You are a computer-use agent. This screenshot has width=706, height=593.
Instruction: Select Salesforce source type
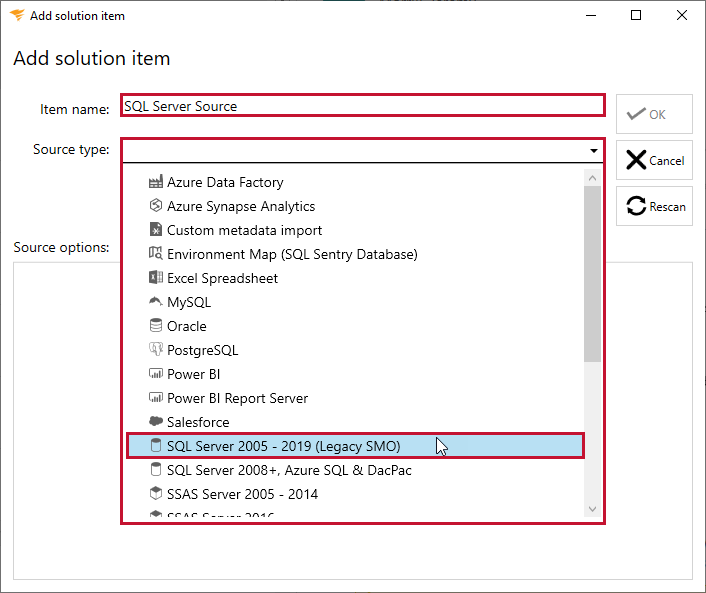[x=356, y=421]
